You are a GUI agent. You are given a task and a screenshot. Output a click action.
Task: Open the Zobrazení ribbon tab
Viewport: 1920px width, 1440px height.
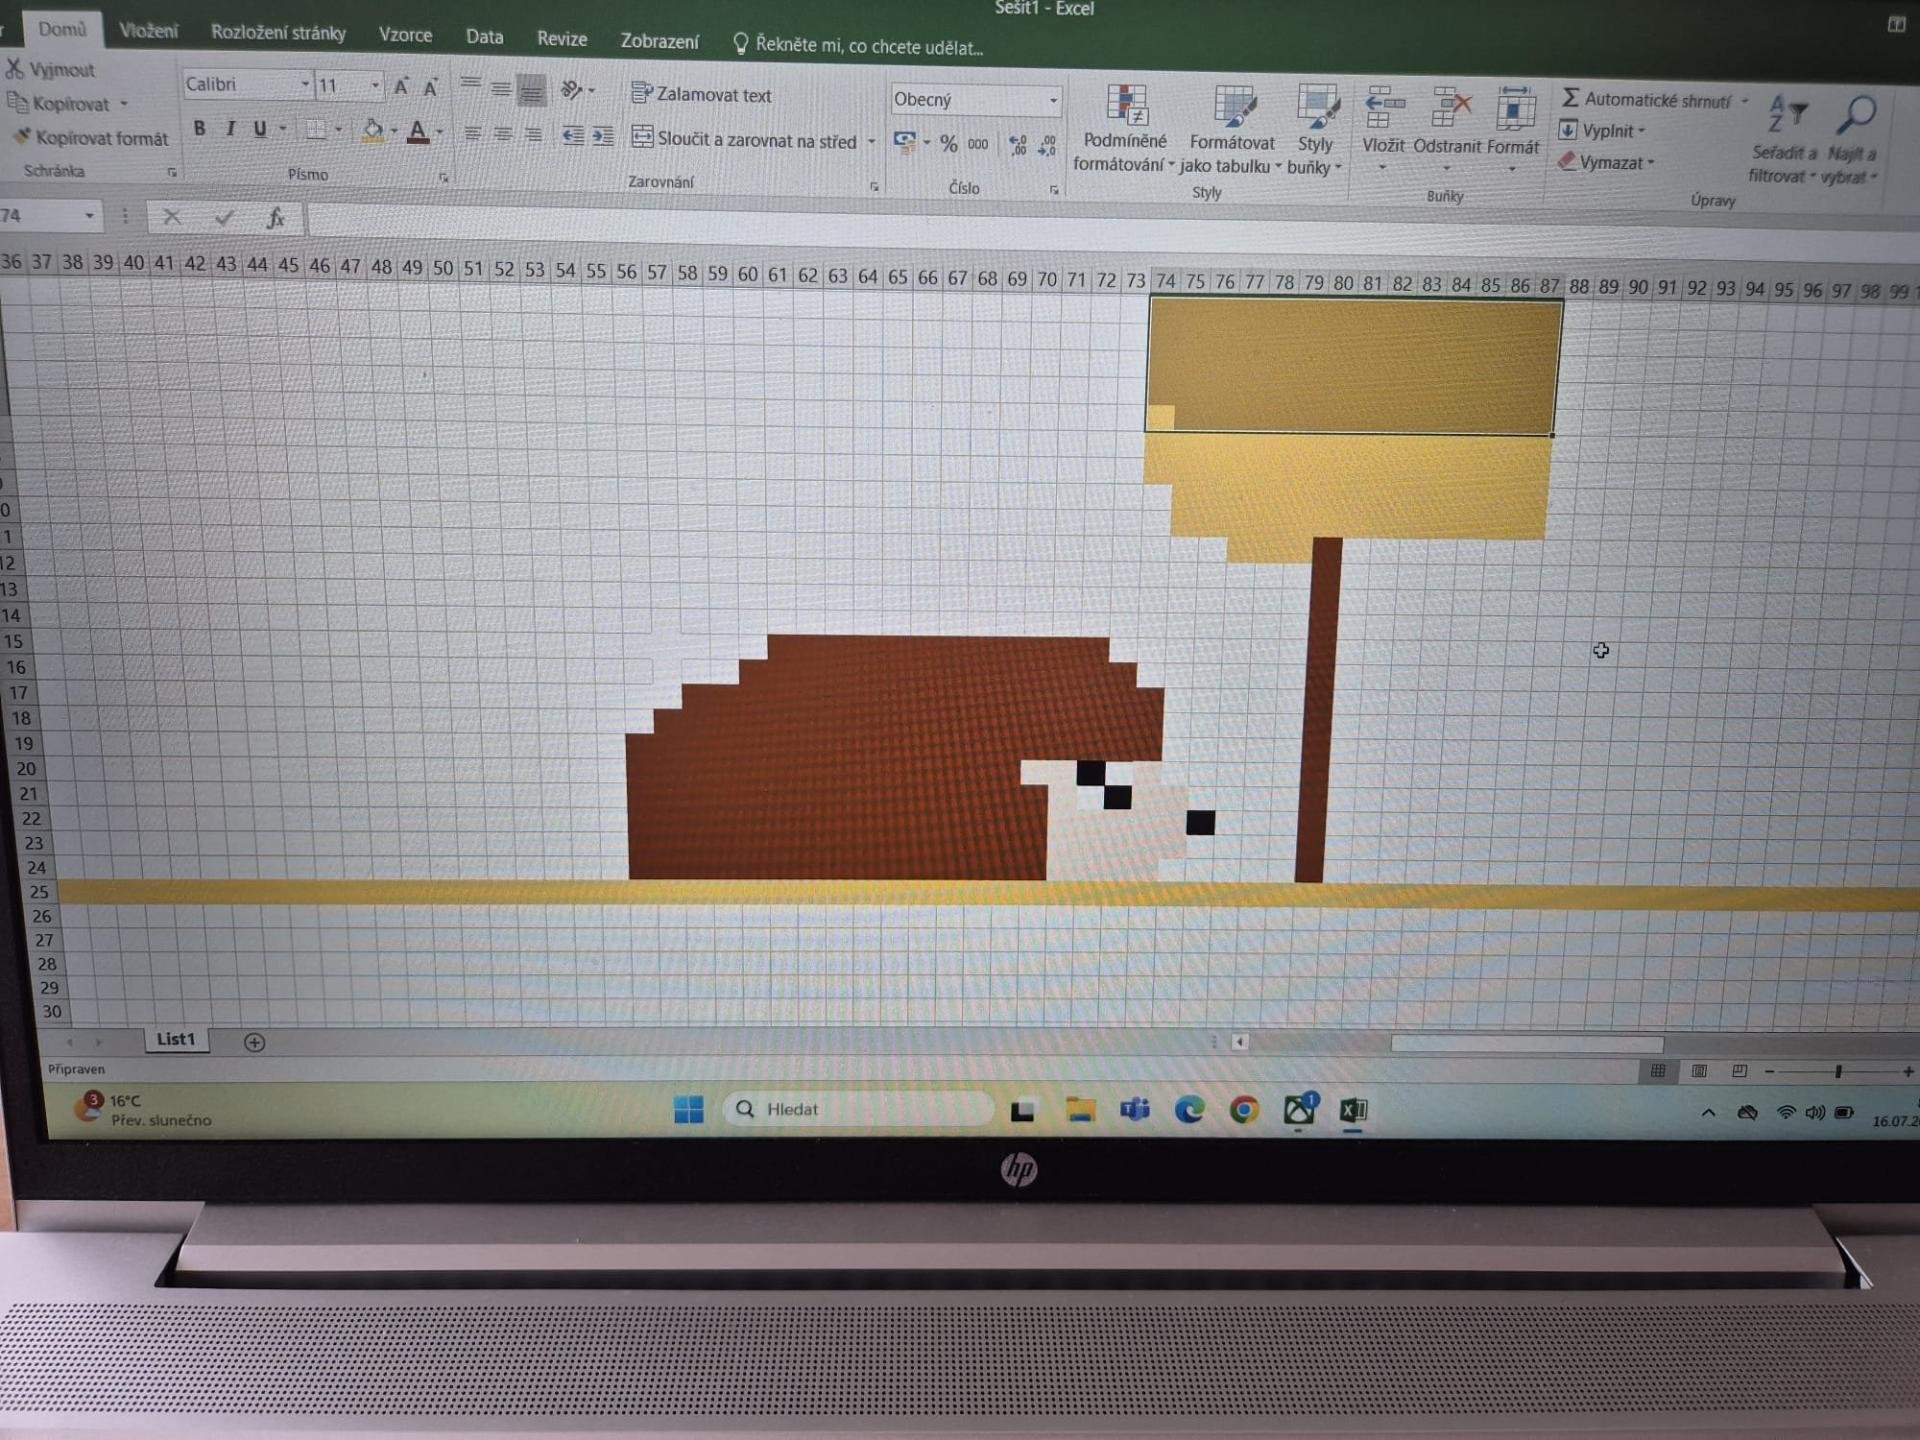point(659,41)
